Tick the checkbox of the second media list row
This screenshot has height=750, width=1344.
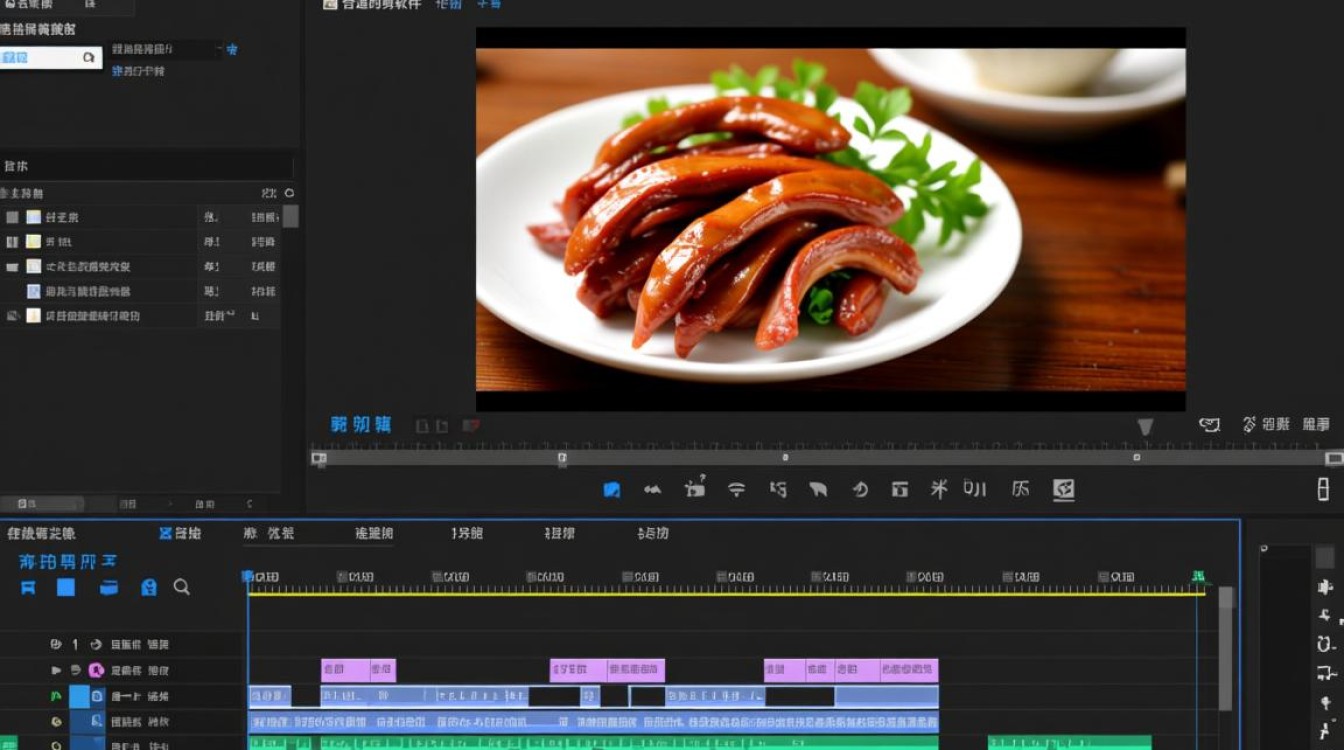[x=12, y=242]
